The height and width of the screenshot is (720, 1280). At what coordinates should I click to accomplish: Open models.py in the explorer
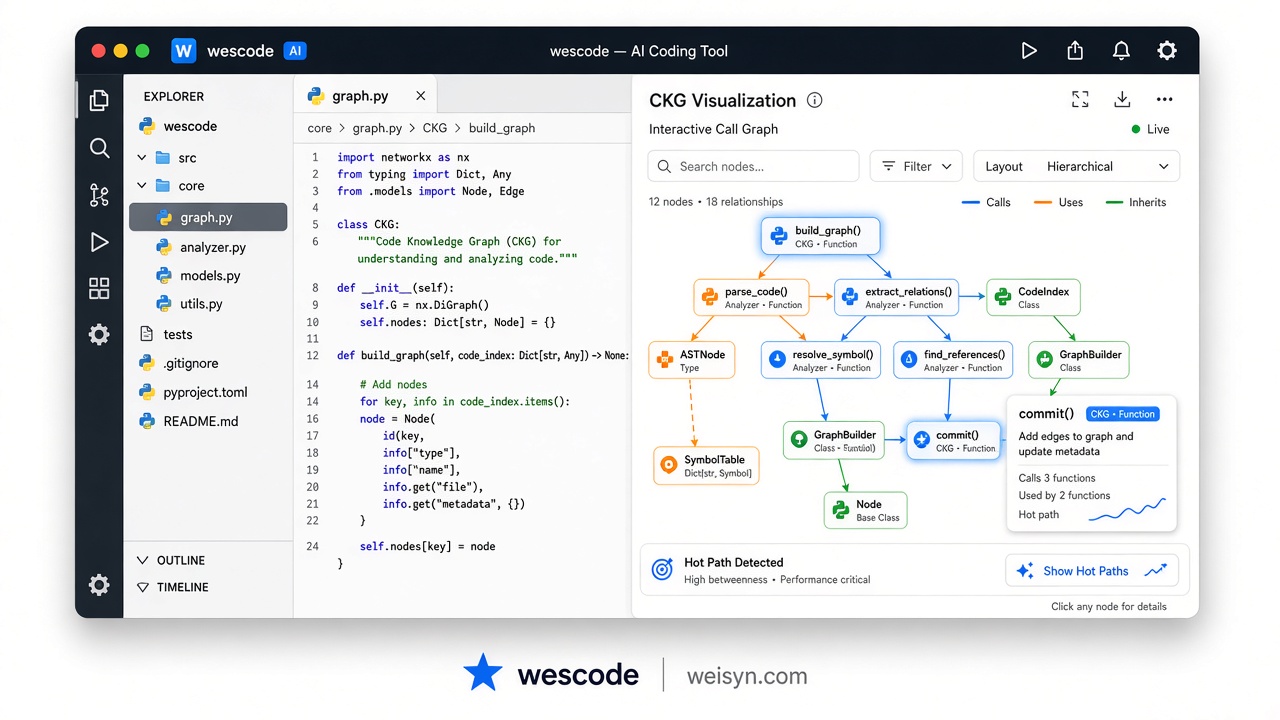tap(208, 275)
